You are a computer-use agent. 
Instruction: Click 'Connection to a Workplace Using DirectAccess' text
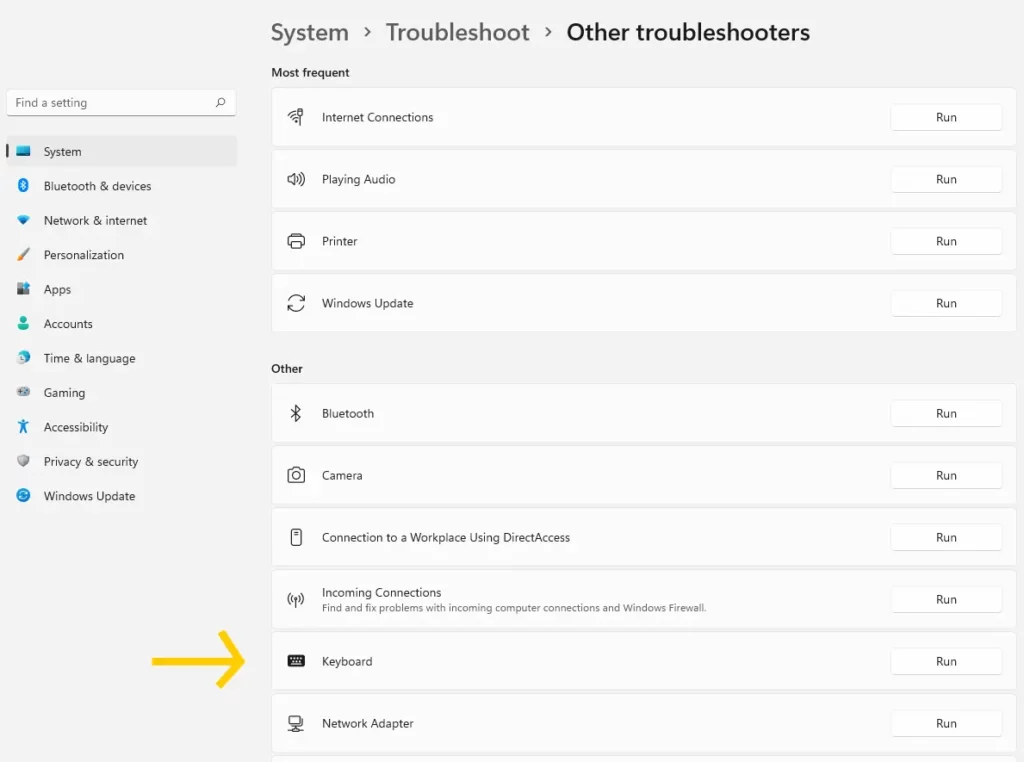pyautogui.click(x=446, y=537)
